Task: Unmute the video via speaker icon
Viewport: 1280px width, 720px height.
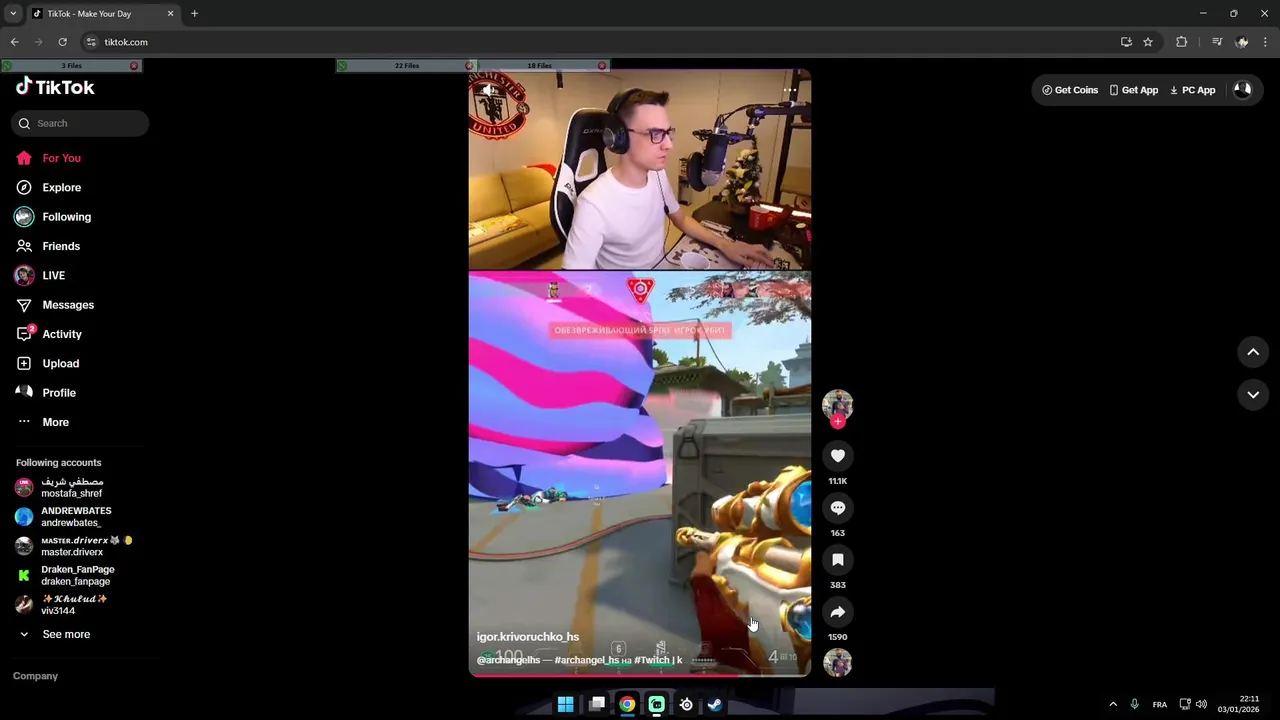Action: pyautogui.click(x=489, y=90)
